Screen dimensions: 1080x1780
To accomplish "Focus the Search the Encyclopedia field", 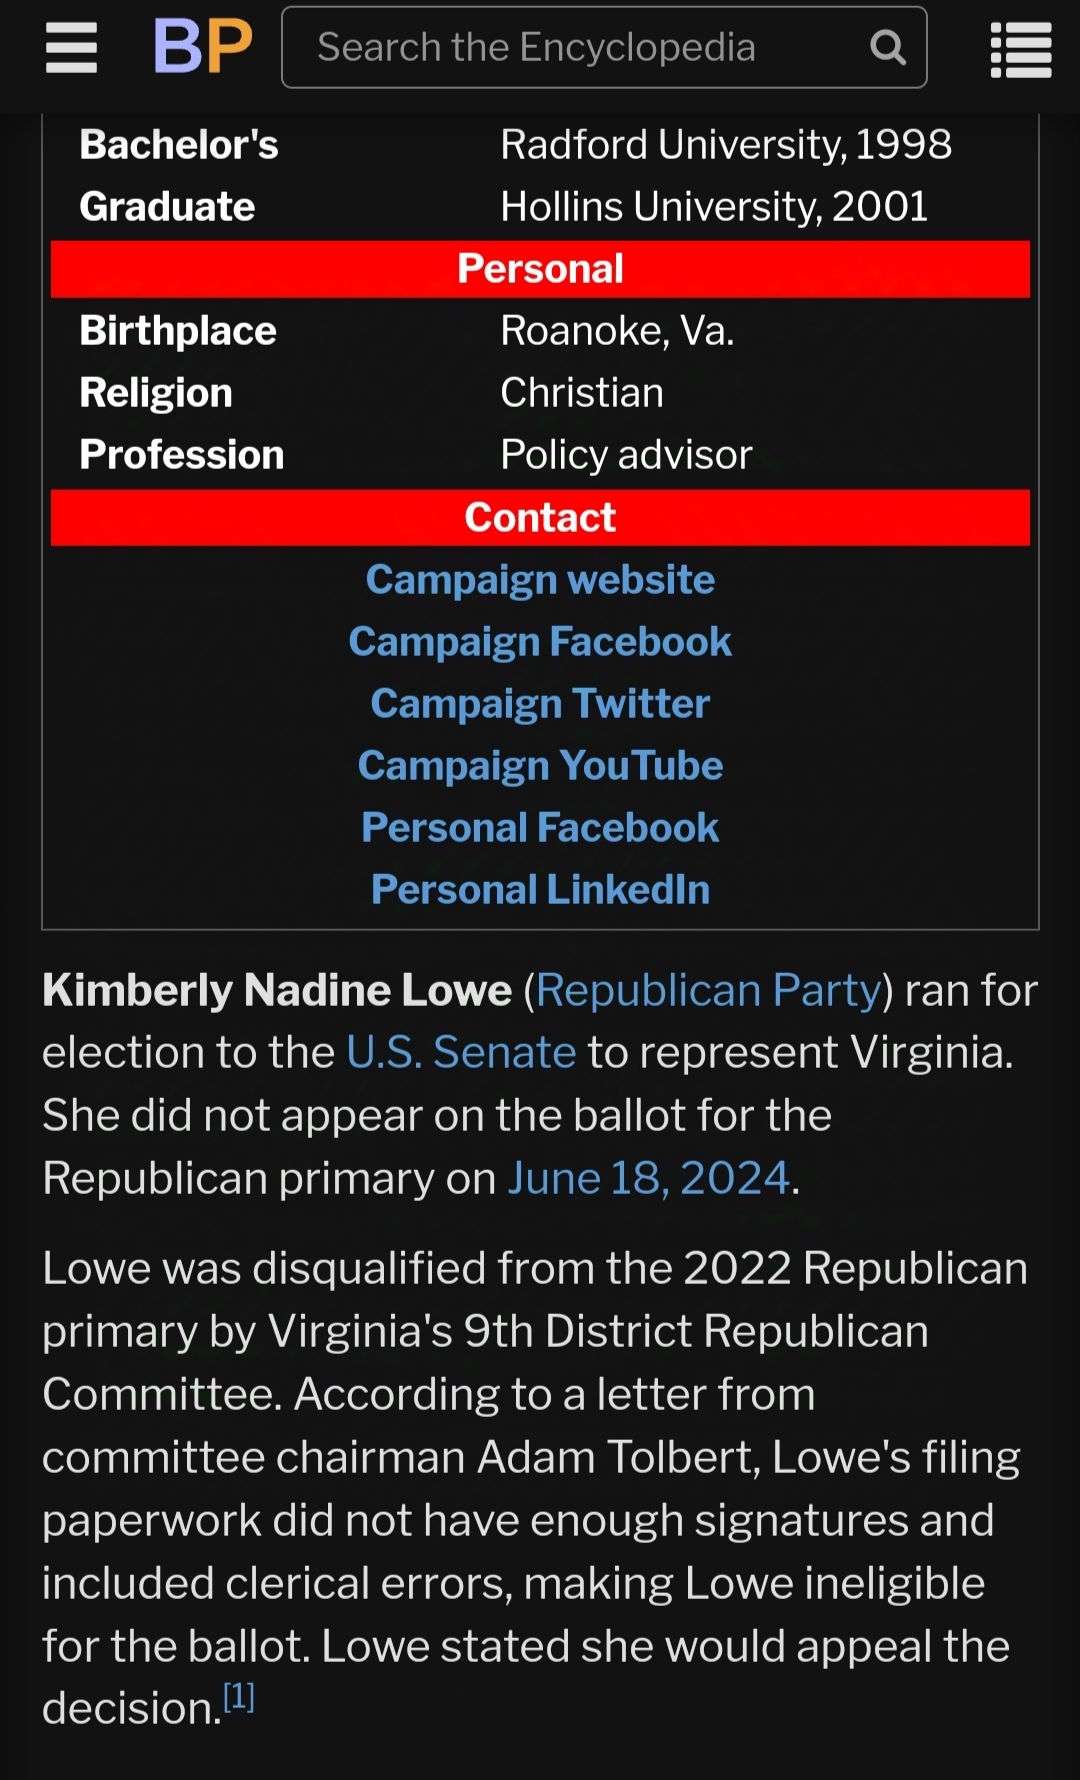I will (x=580, y=47).
